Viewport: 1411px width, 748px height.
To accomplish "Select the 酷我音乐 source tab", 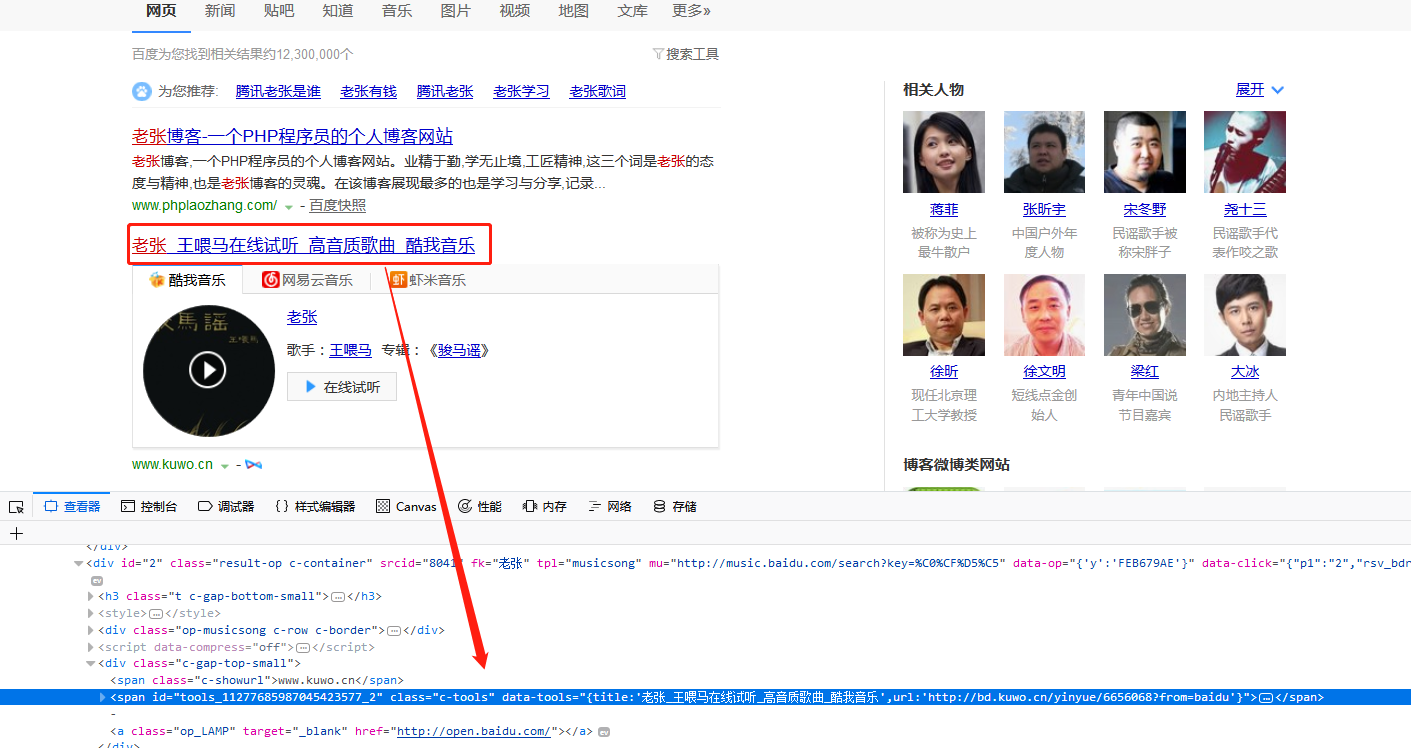I will (x=187, y=279).
